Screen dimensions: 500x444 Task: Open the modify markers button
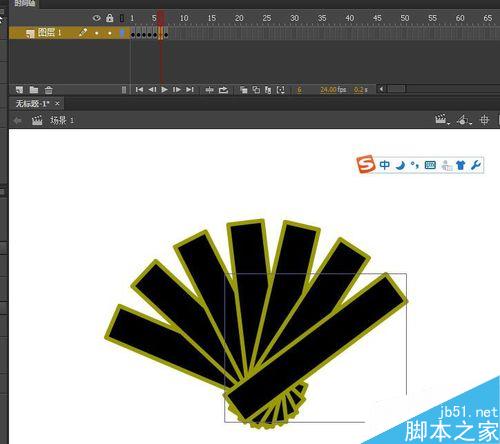pos(281,90)
